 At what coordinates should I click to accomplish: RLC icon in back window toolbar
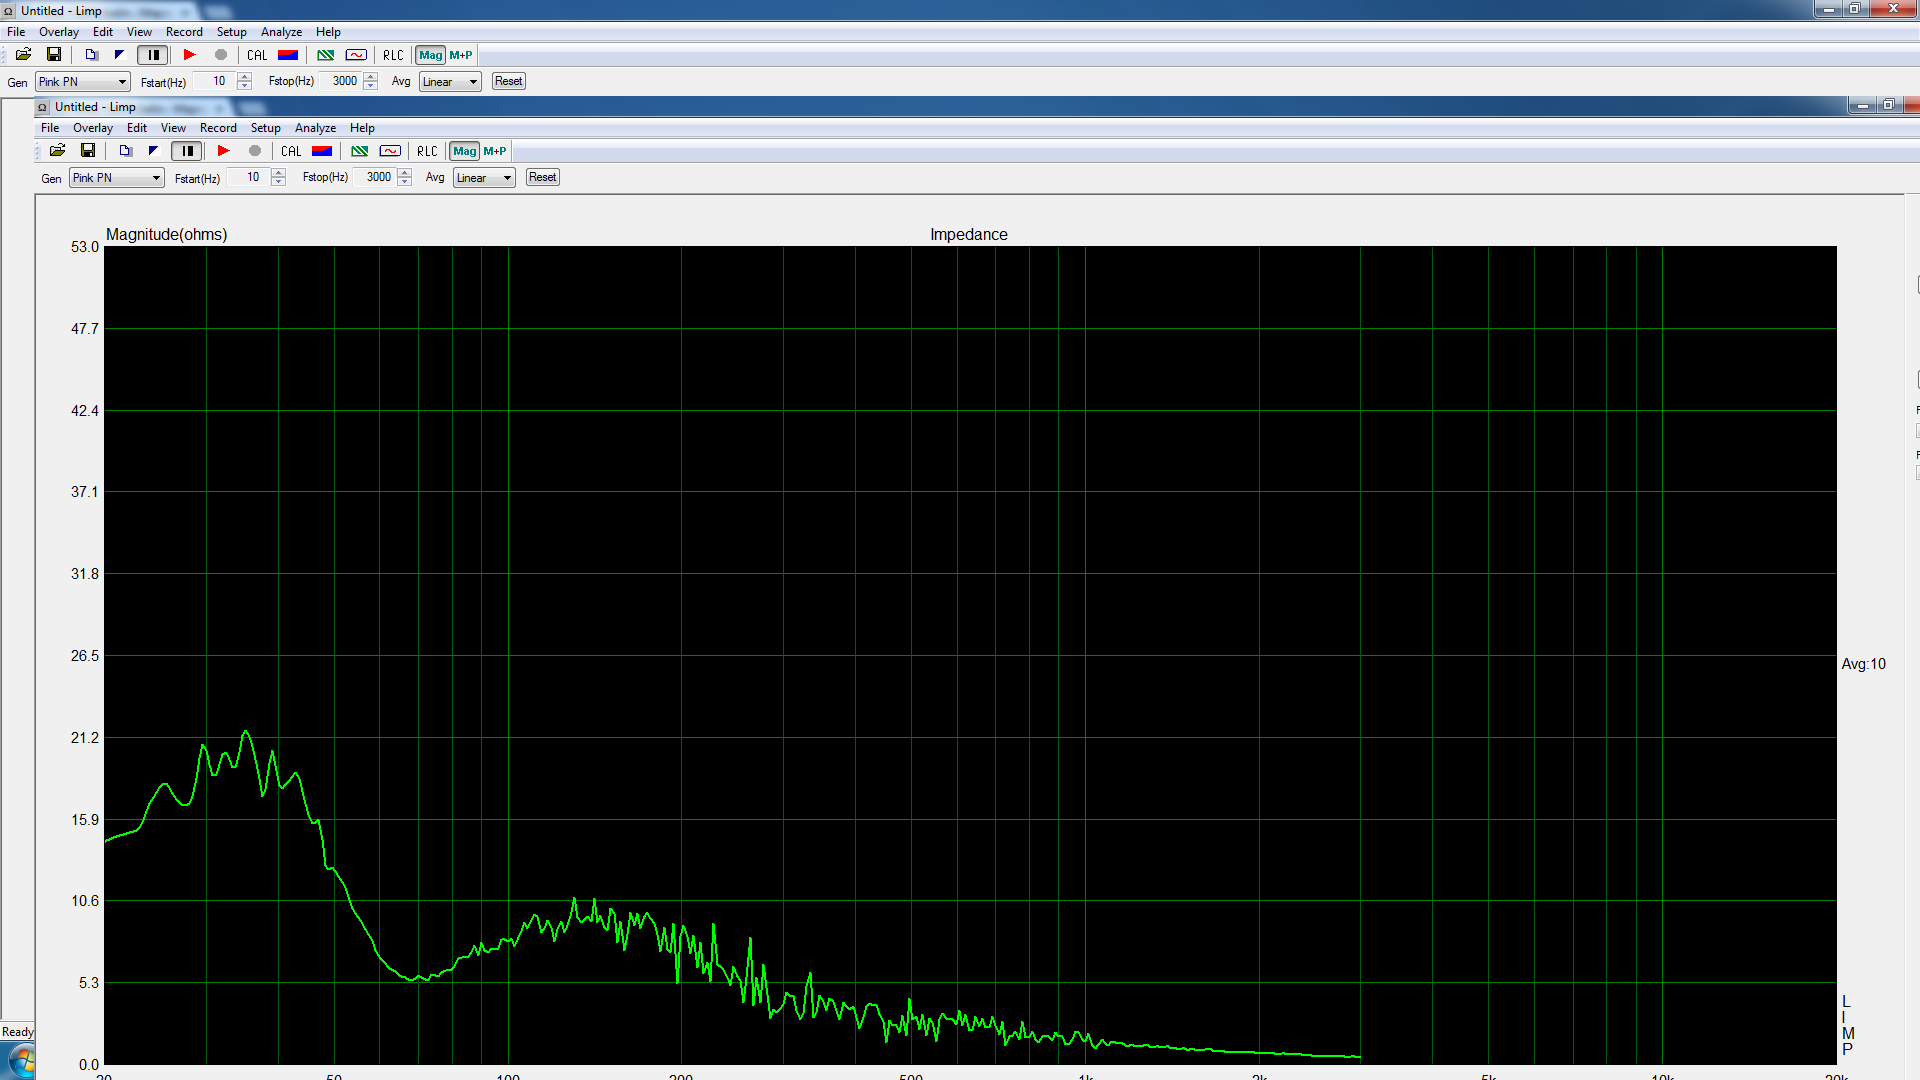point(393,55)
